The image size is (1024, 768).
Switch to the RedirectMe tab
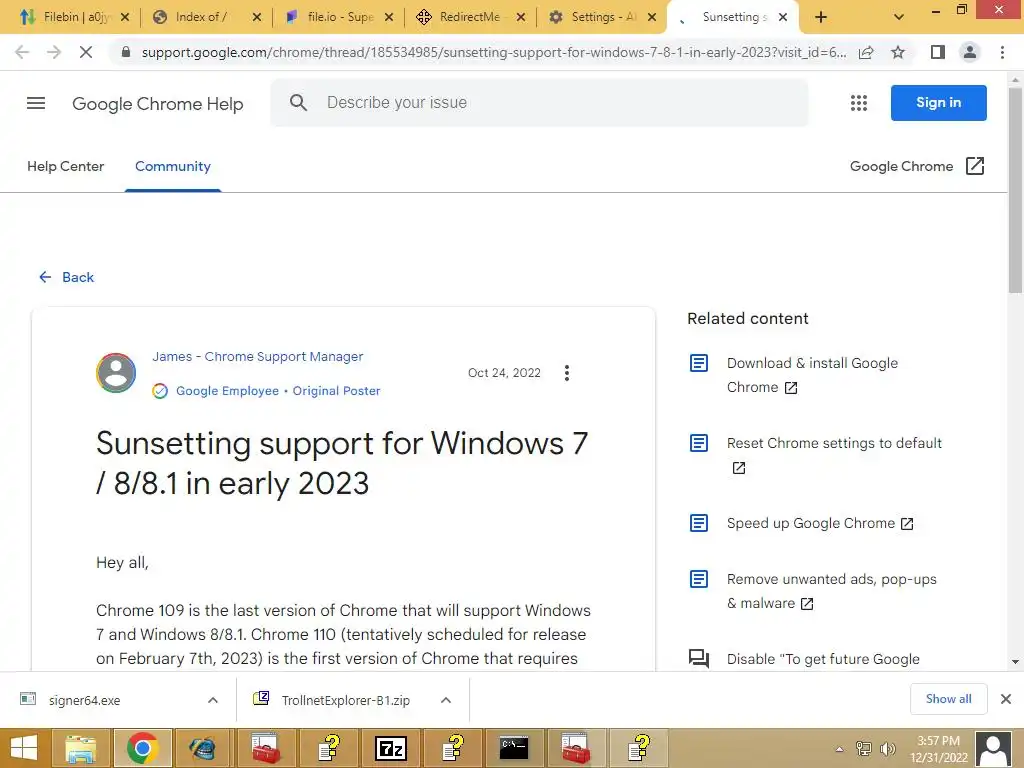coord(468,17)
